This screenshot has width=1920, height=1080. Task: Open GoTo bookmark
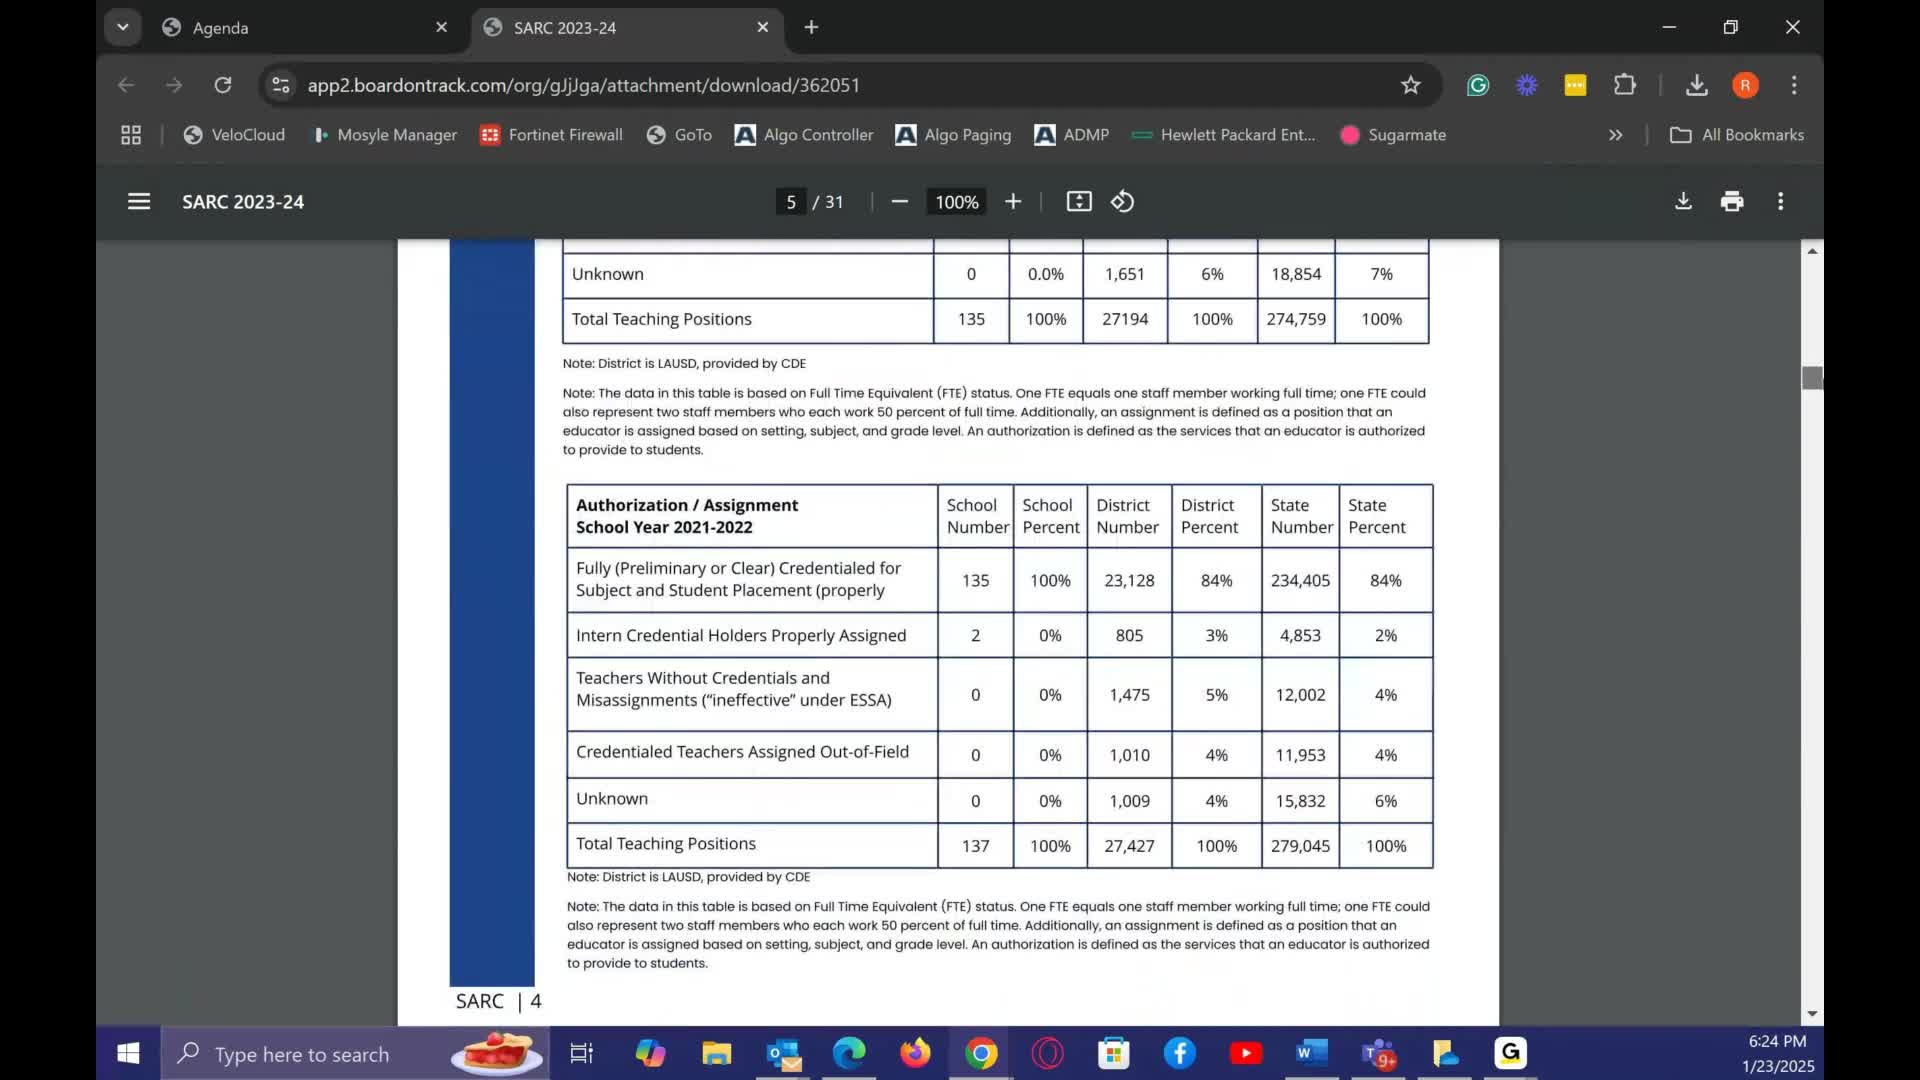680,135
